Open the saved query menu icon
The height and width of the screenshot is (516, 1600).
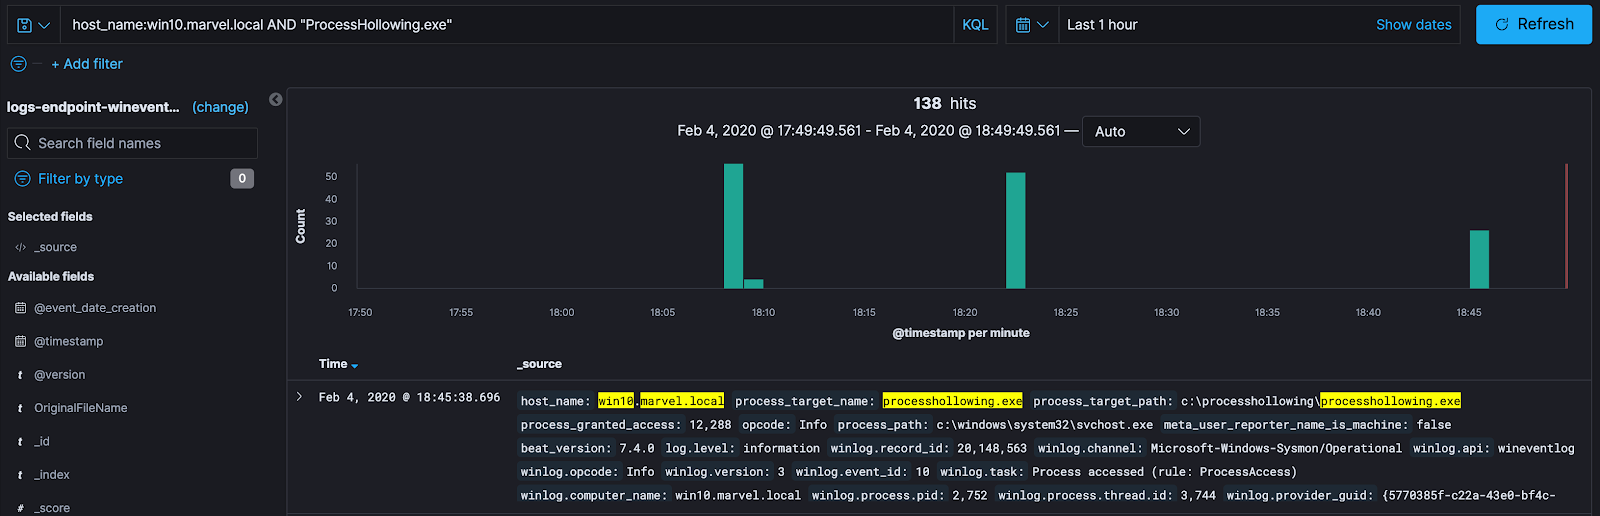point(33,25)
